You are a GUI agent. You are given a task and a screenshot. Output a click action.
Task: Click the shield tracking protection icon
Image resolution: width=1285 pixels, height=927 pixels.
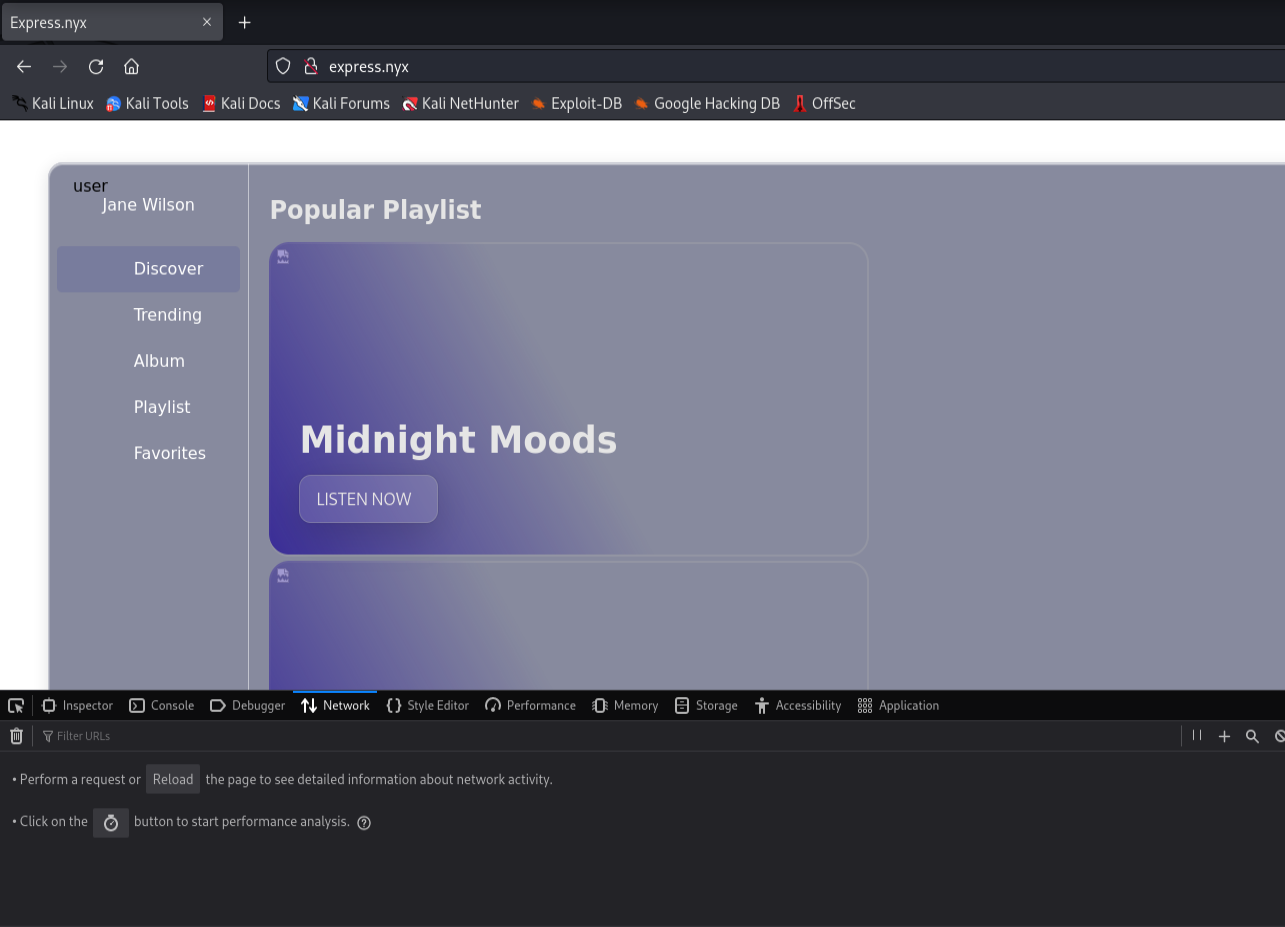[283, 66]
